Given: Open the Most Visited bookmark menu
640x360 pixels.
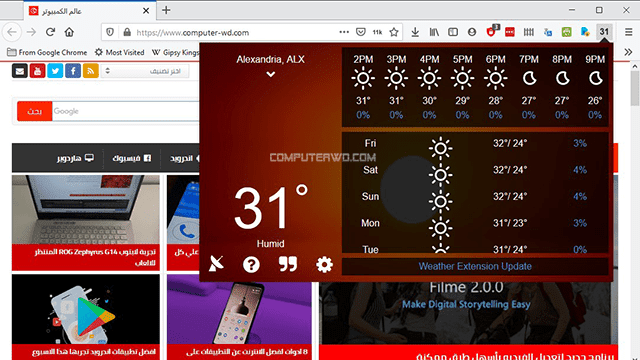Looking at the screenshot, I should click(x=120, y=52).
